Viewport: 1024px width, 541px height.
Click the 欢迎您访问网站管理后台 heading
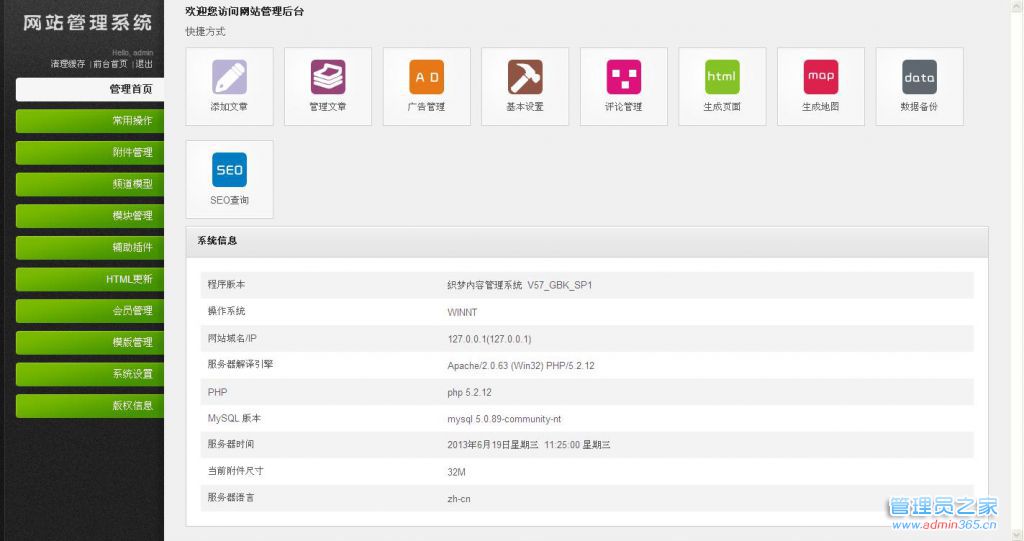(245, 11)
